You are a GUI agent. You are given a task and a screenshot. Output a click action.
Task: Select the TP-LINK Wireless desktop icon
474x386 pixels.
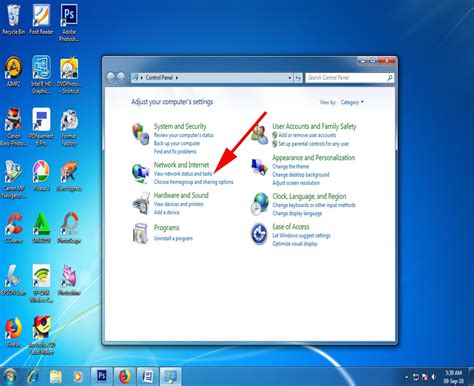coord(41,284)
